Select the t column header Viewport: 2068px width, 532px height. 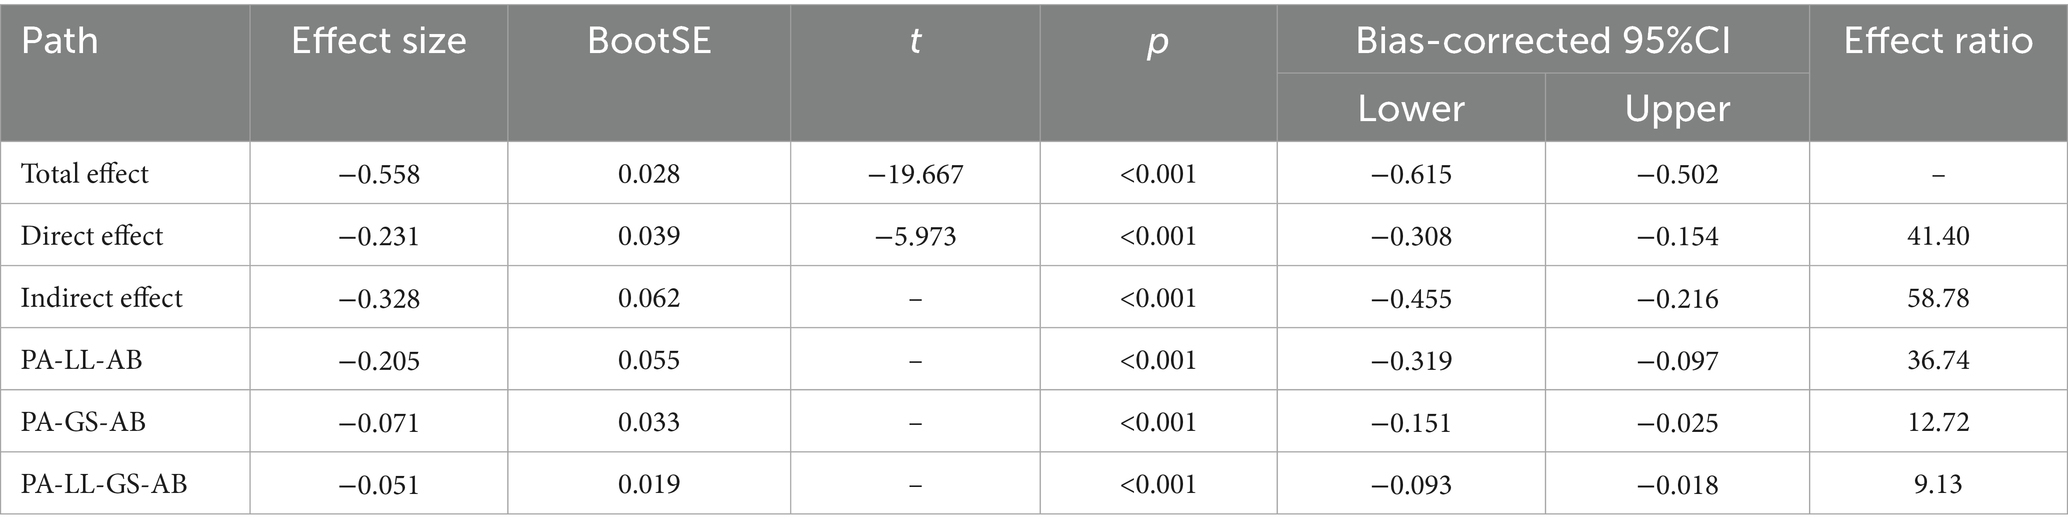[x=914, y=42]
